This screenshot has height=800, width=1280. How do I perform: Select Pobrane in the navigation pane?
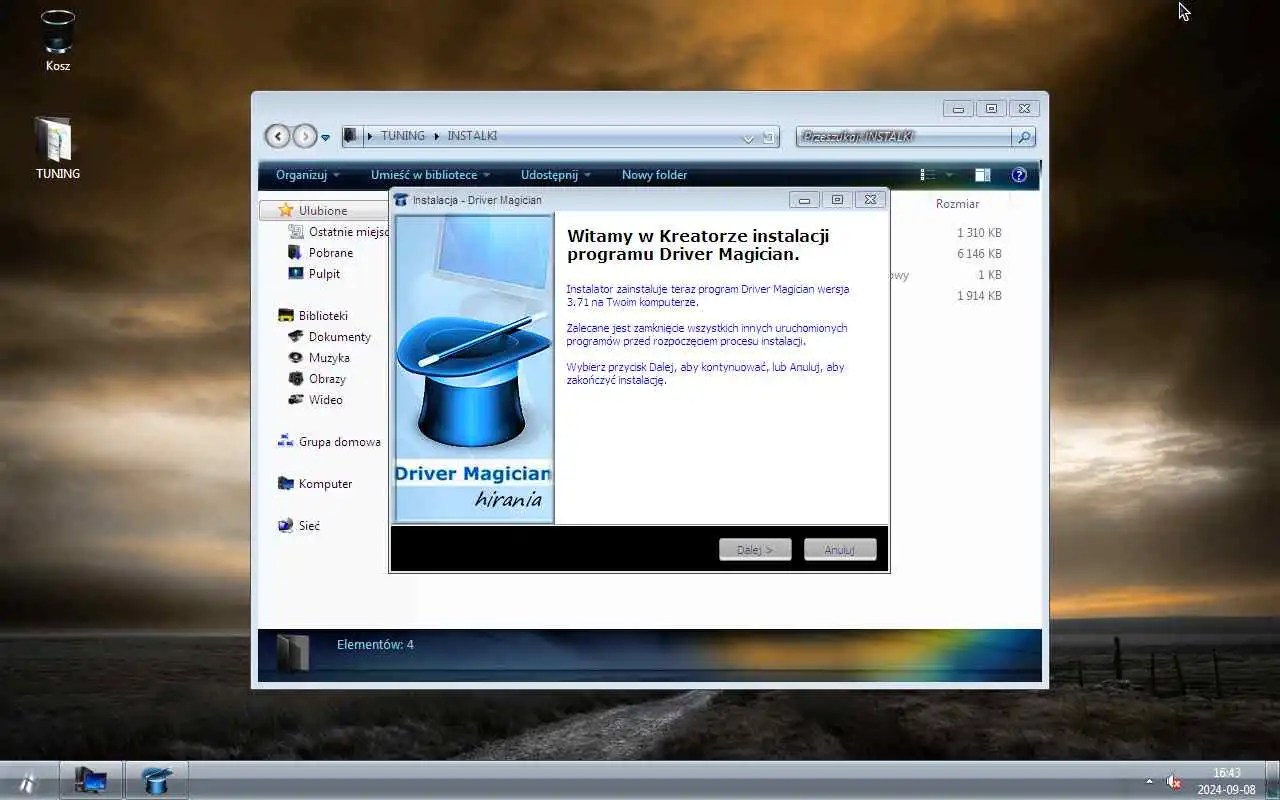pos(331,253)
